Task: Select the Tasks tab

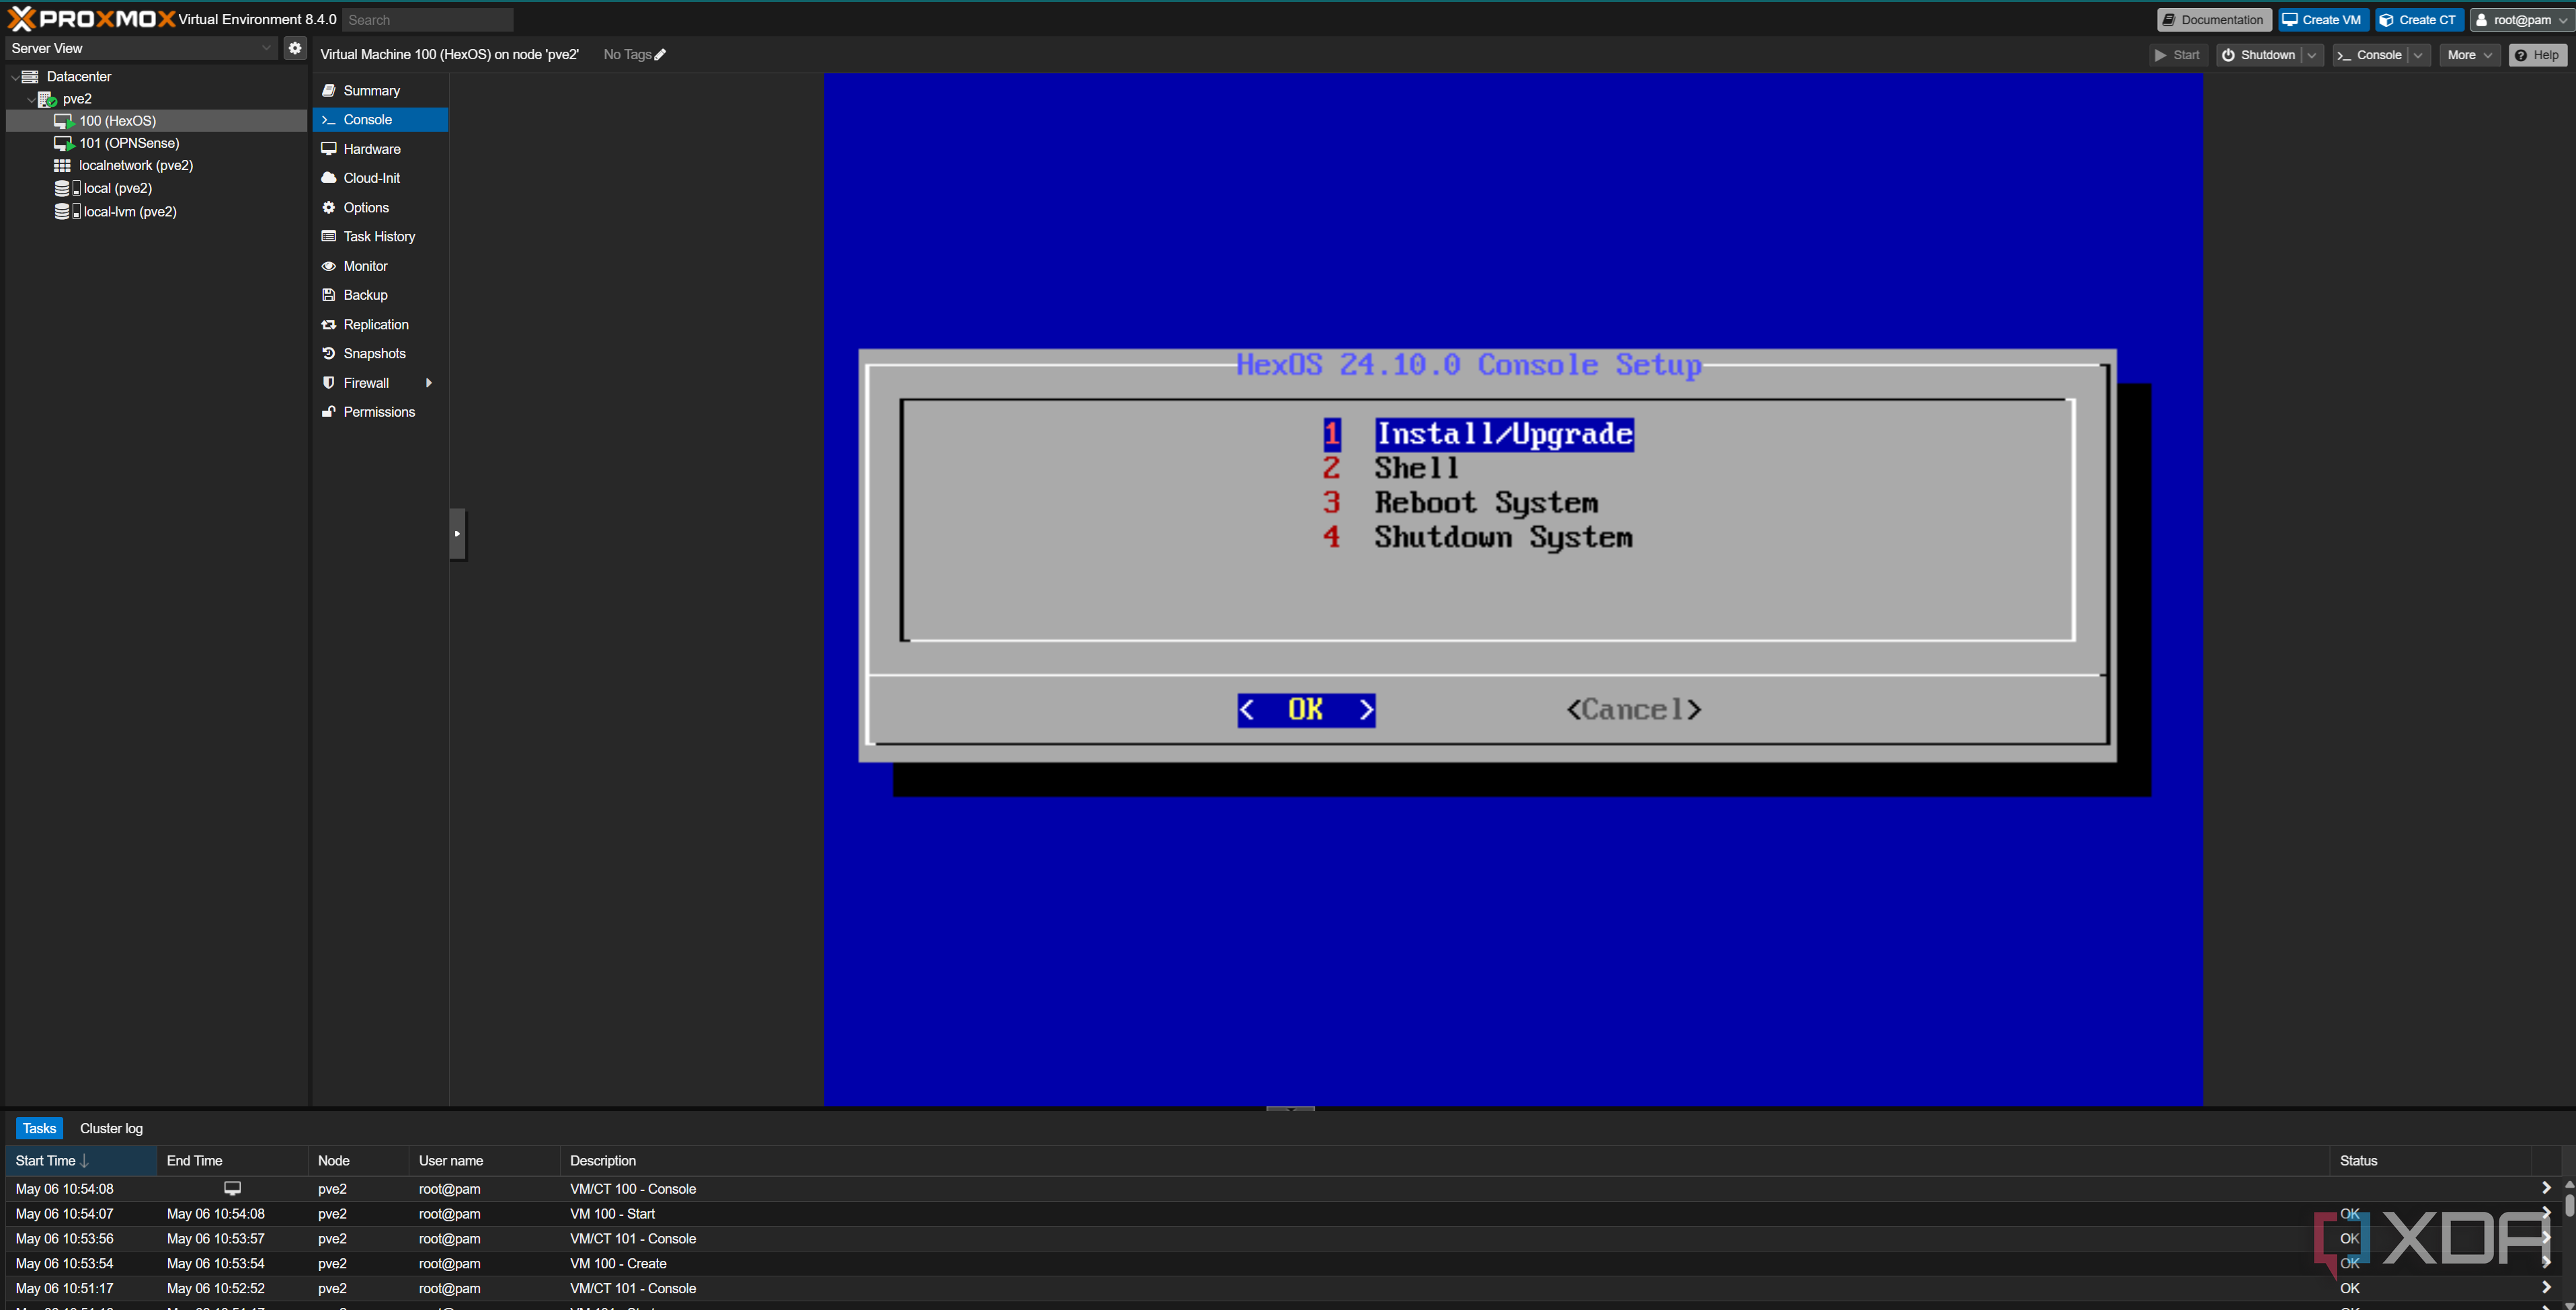Action: click(x=39, y=1128)
